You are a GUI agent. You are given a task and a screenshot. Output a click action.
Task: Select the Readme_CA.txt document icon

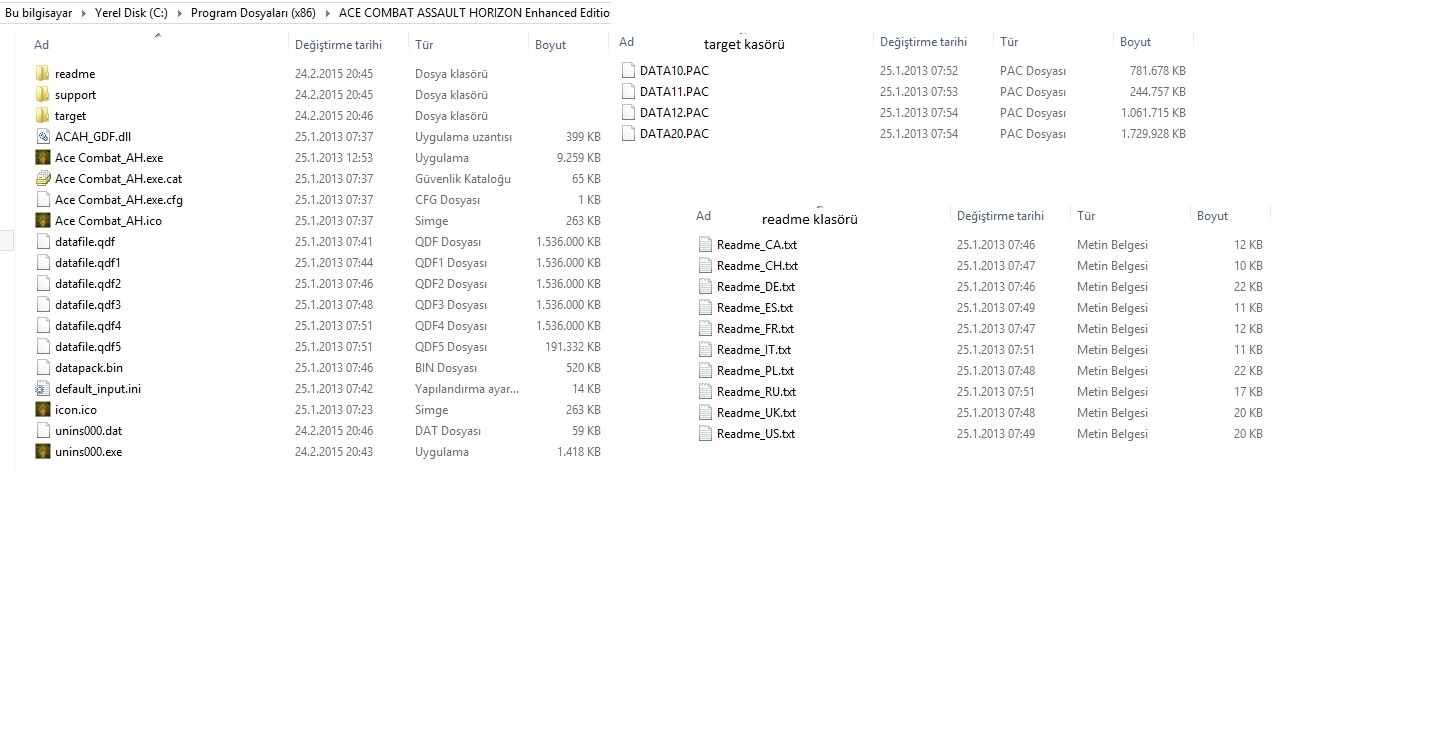705,244
